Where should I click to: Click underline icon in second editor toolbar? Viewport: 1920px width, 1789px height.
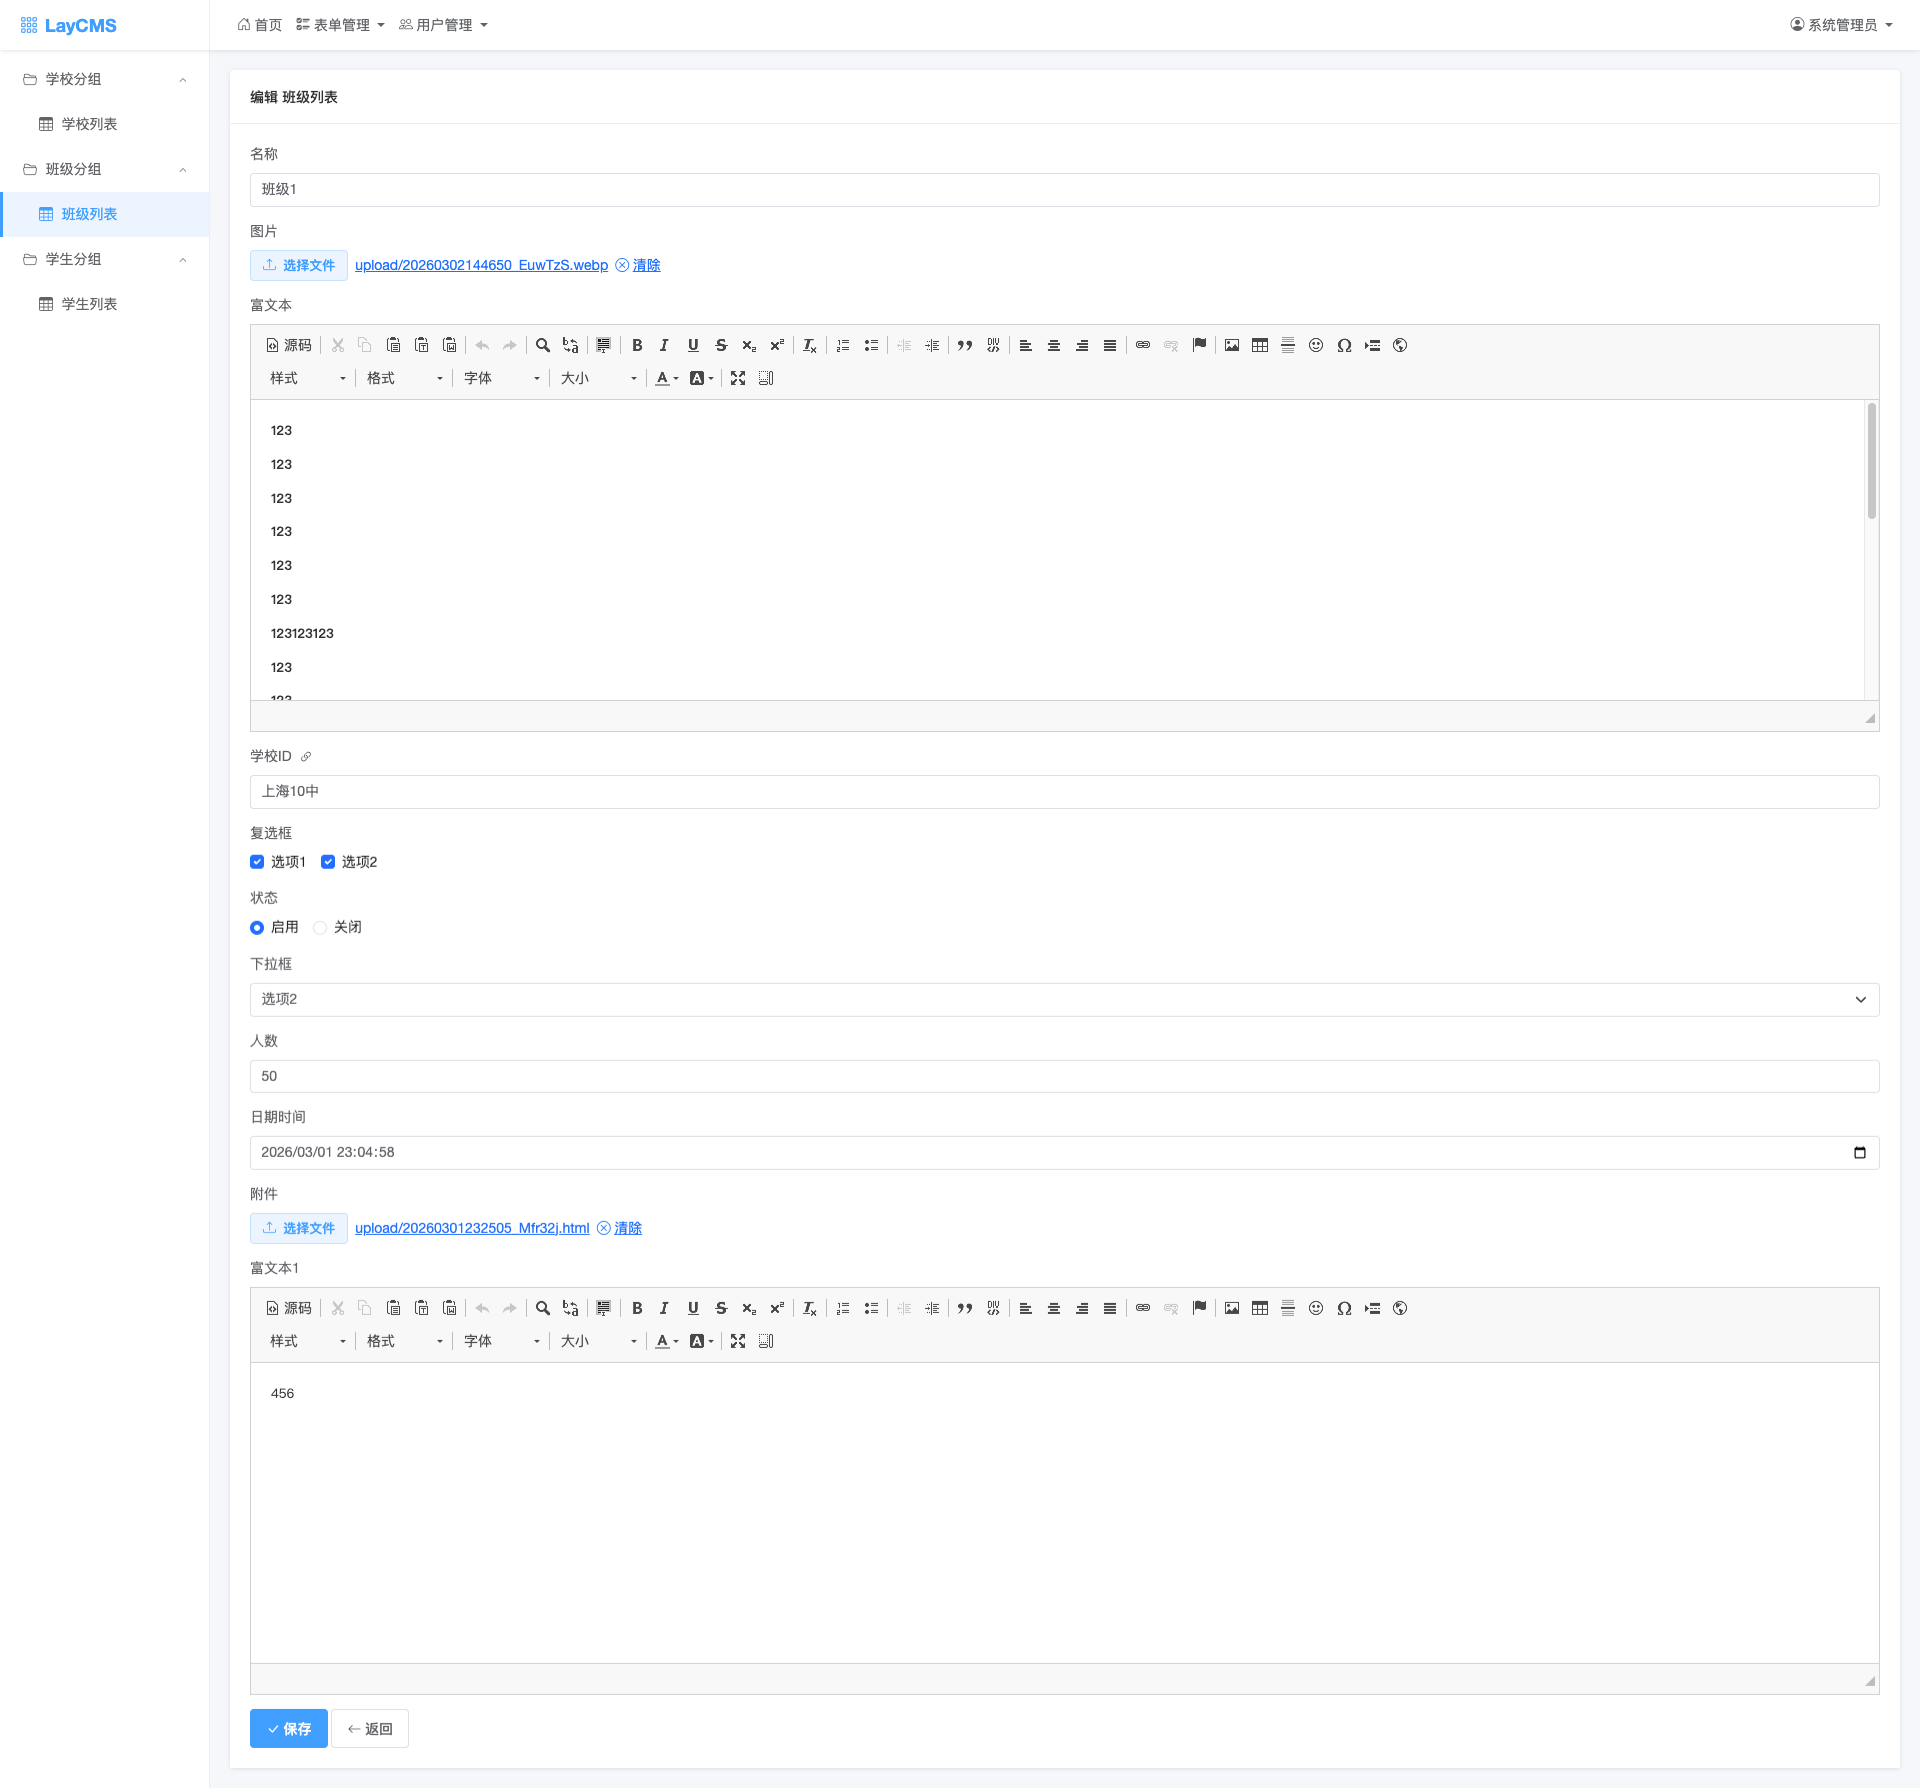tap(693, 1308)
